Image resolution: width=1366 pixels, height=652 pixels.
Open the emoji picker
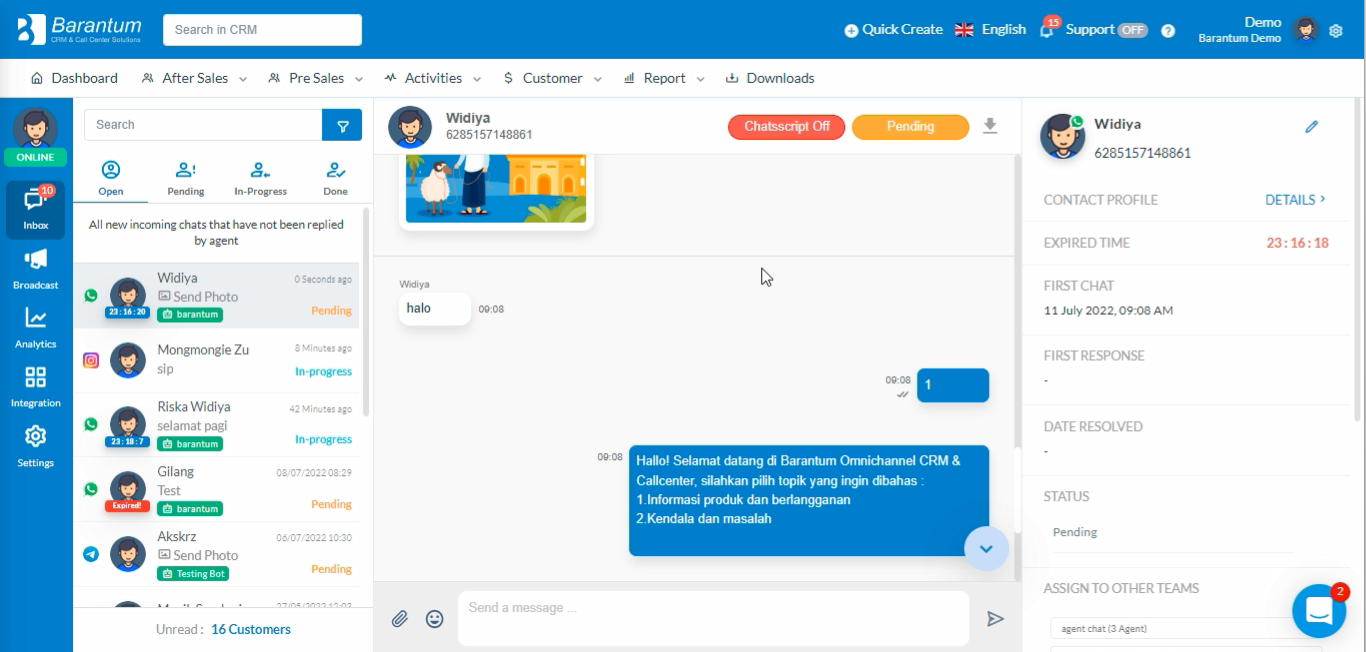(434, 619)
